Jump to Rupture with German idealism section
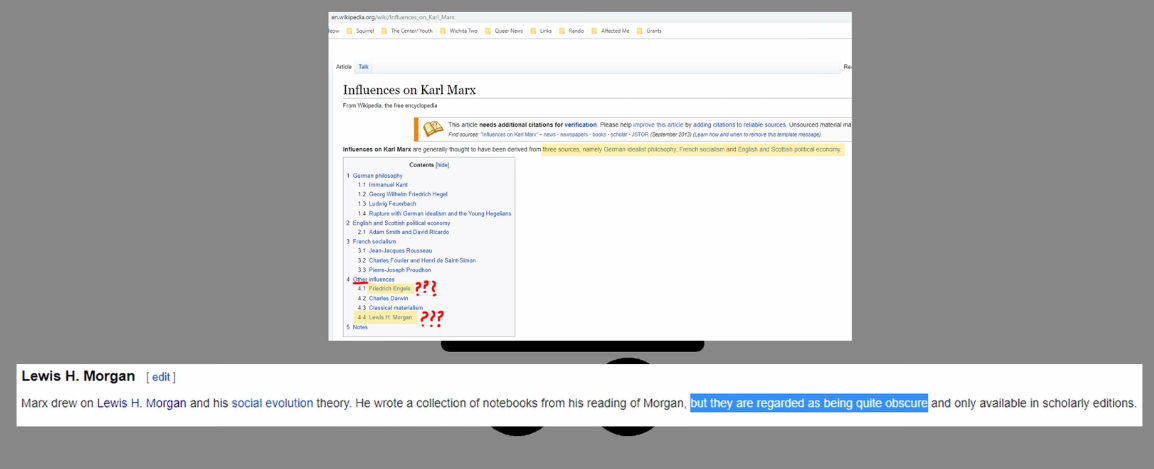 click(x=440, y=214)
